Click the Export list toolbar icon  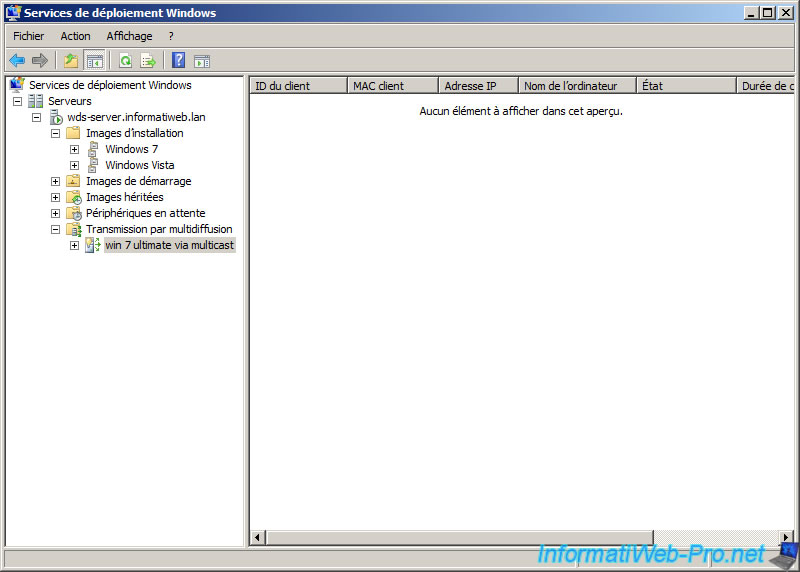[x=148, y=61]
